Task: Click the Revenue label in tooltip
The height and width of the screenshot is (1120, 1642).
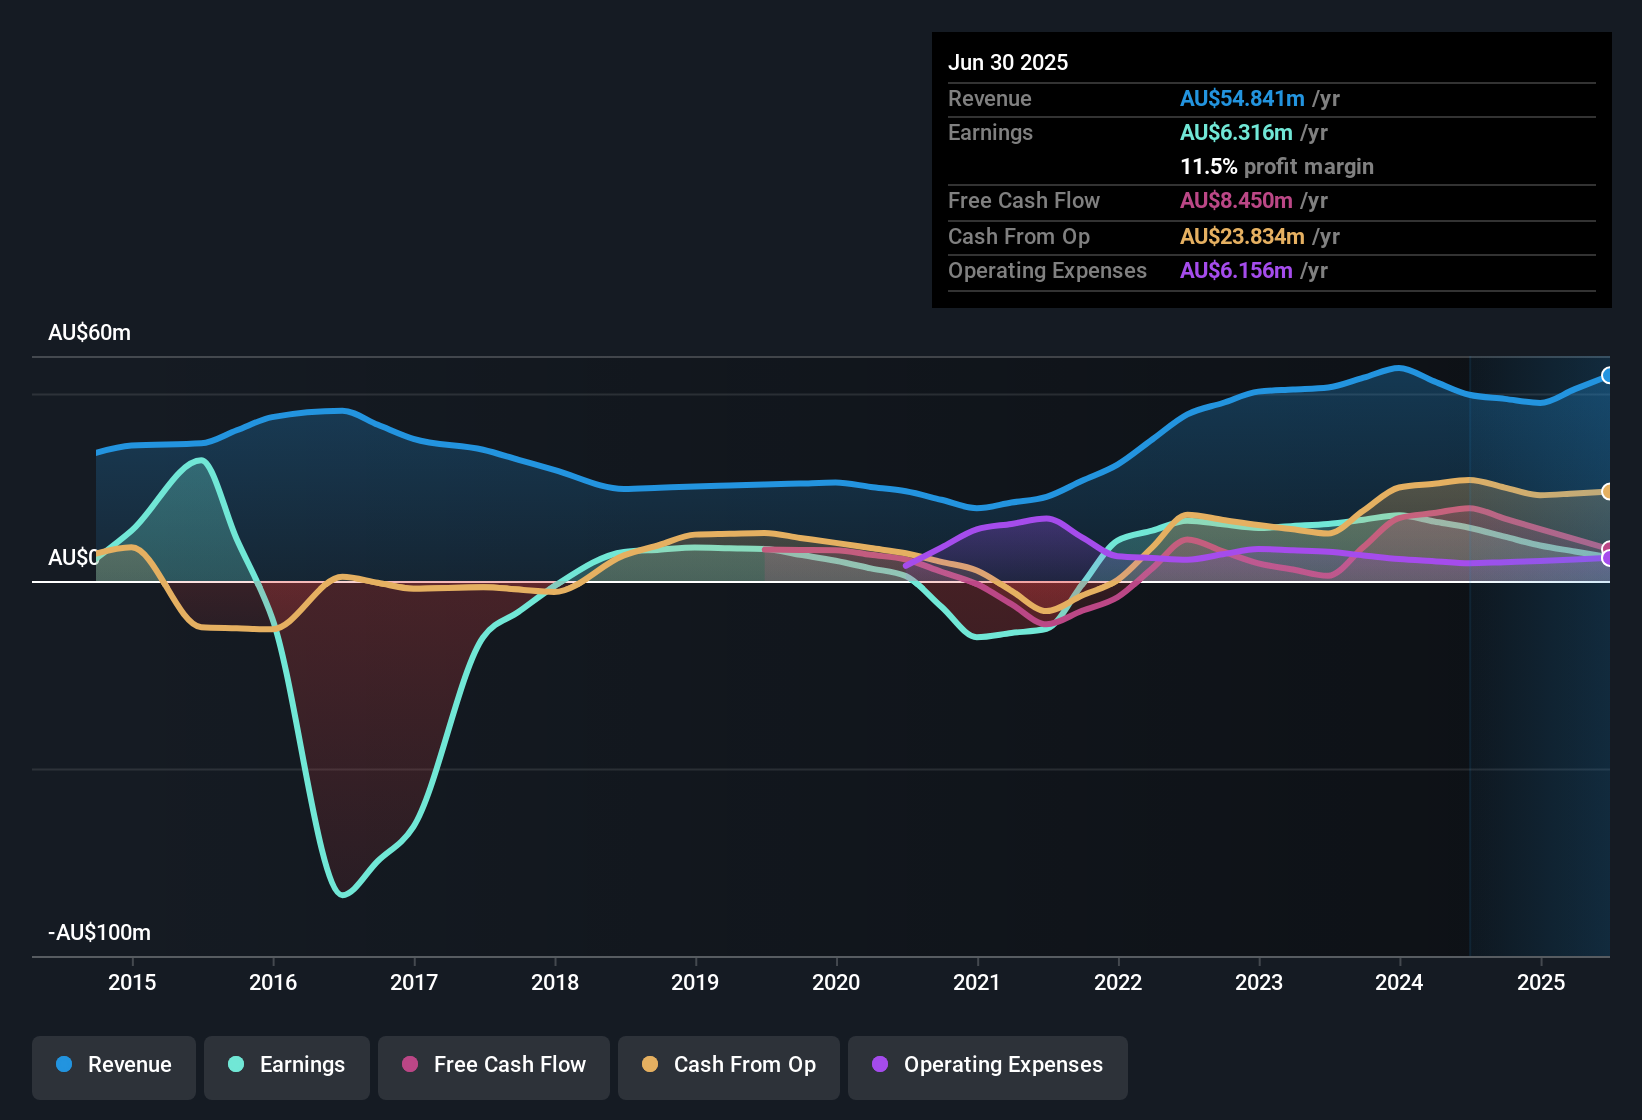Action: (x=990, y=98)
